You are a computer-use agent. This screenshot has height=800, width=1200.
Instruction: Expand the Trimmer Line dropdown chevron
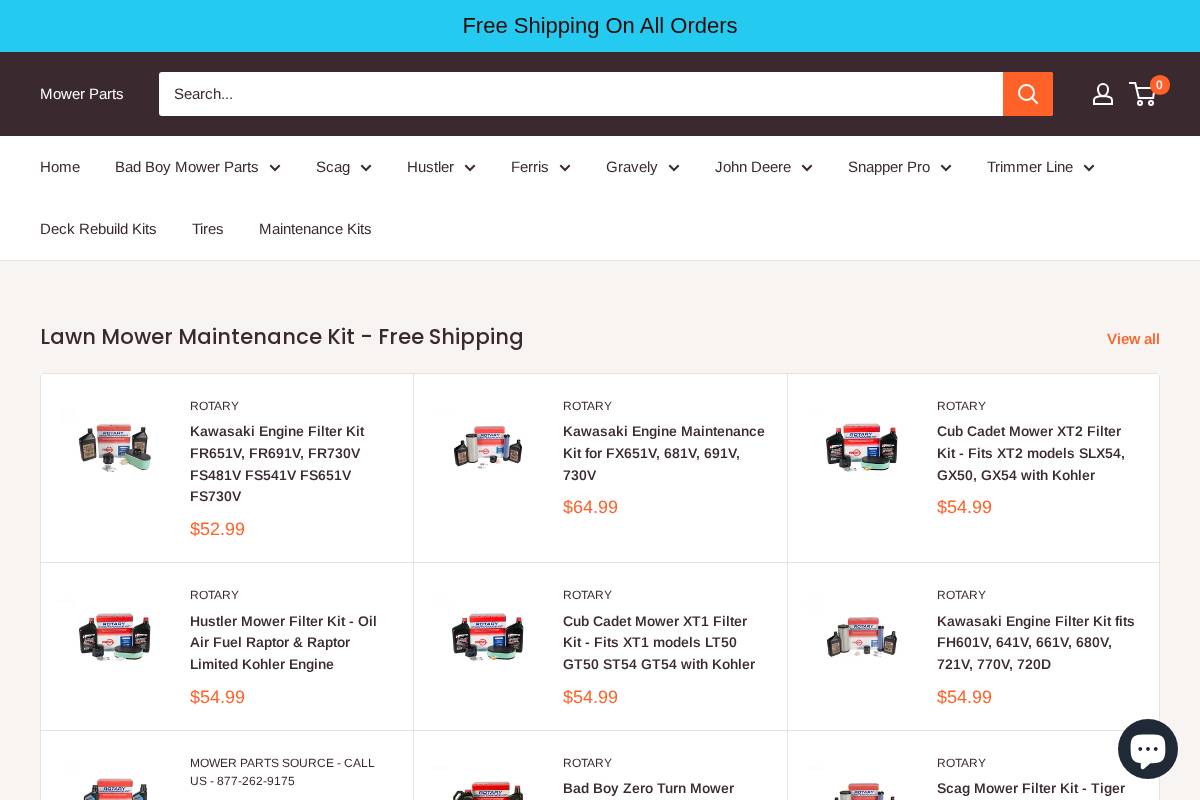coord(1089,167)
